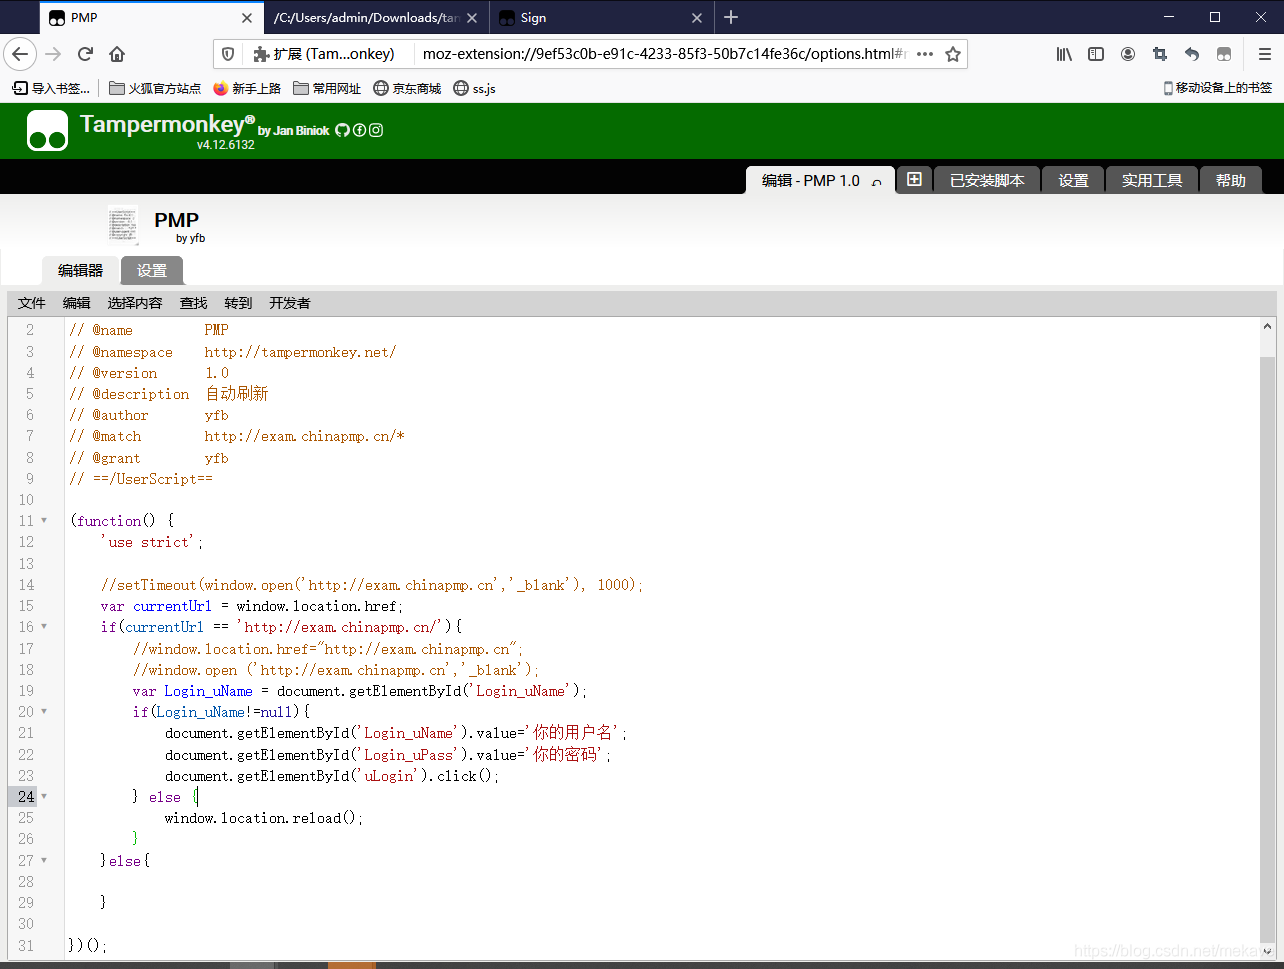Go back with the browser back arrow
The height and width of the screenshot is (969, 1284).
[x=21, y=54]
